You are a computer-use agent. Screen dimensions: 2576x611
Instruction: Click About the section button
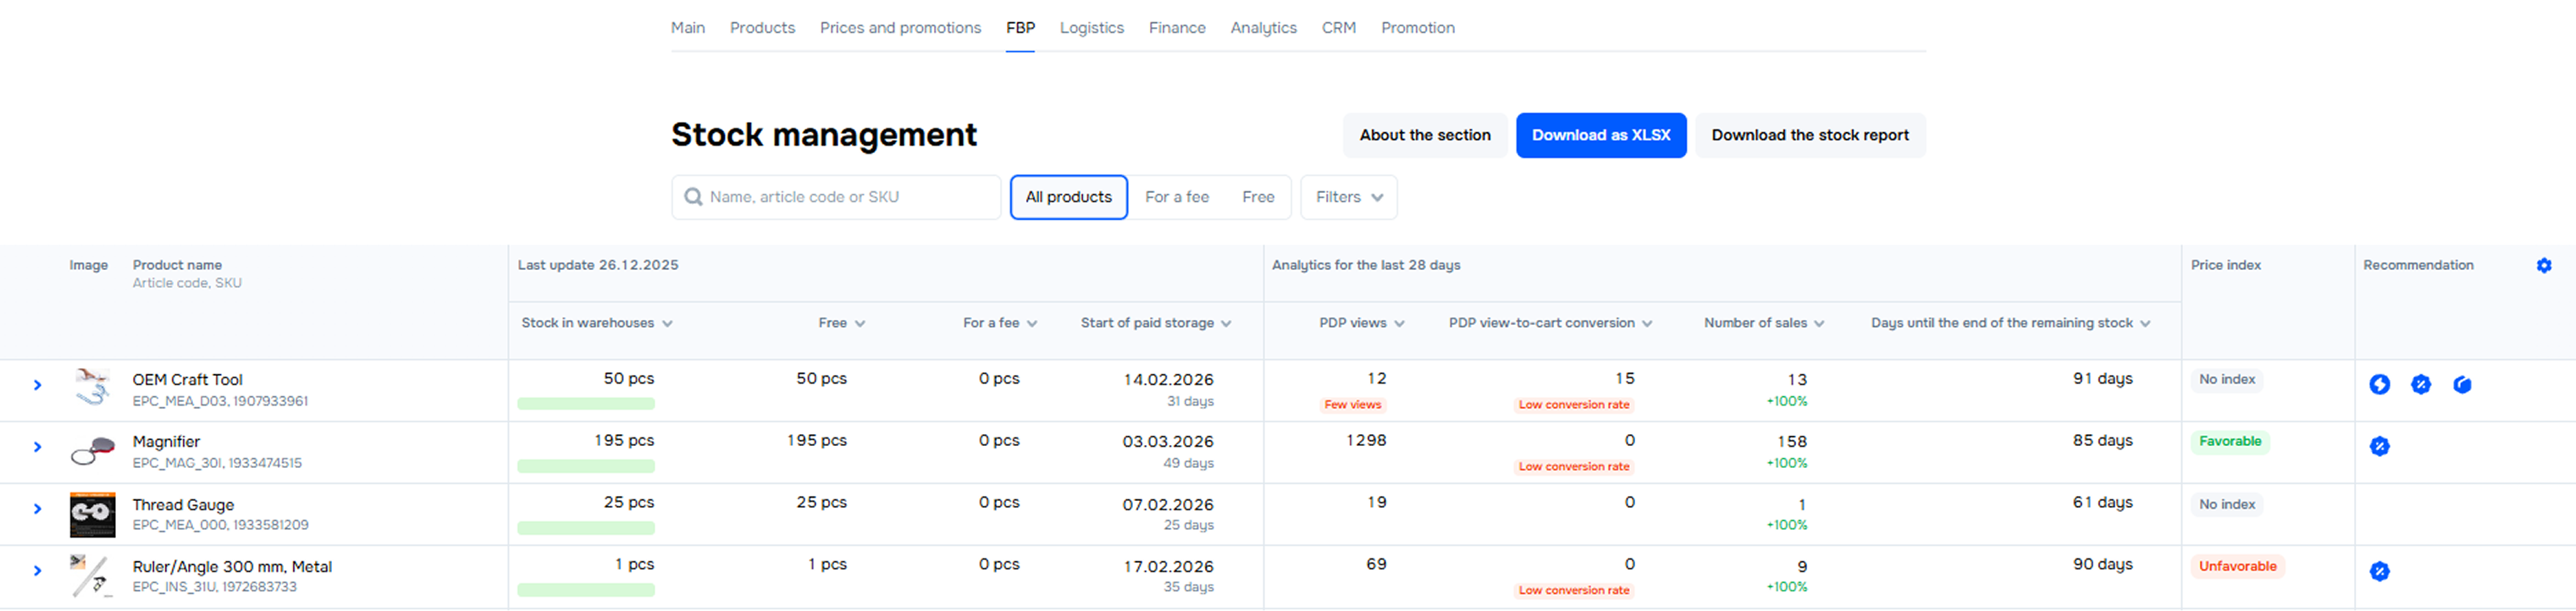(1424, 135)
